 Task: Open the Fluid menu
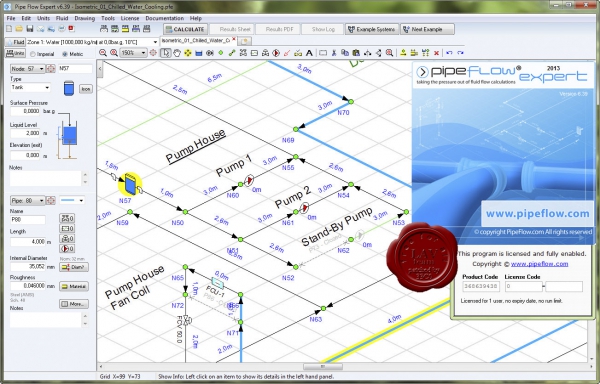tap(62, 18)
